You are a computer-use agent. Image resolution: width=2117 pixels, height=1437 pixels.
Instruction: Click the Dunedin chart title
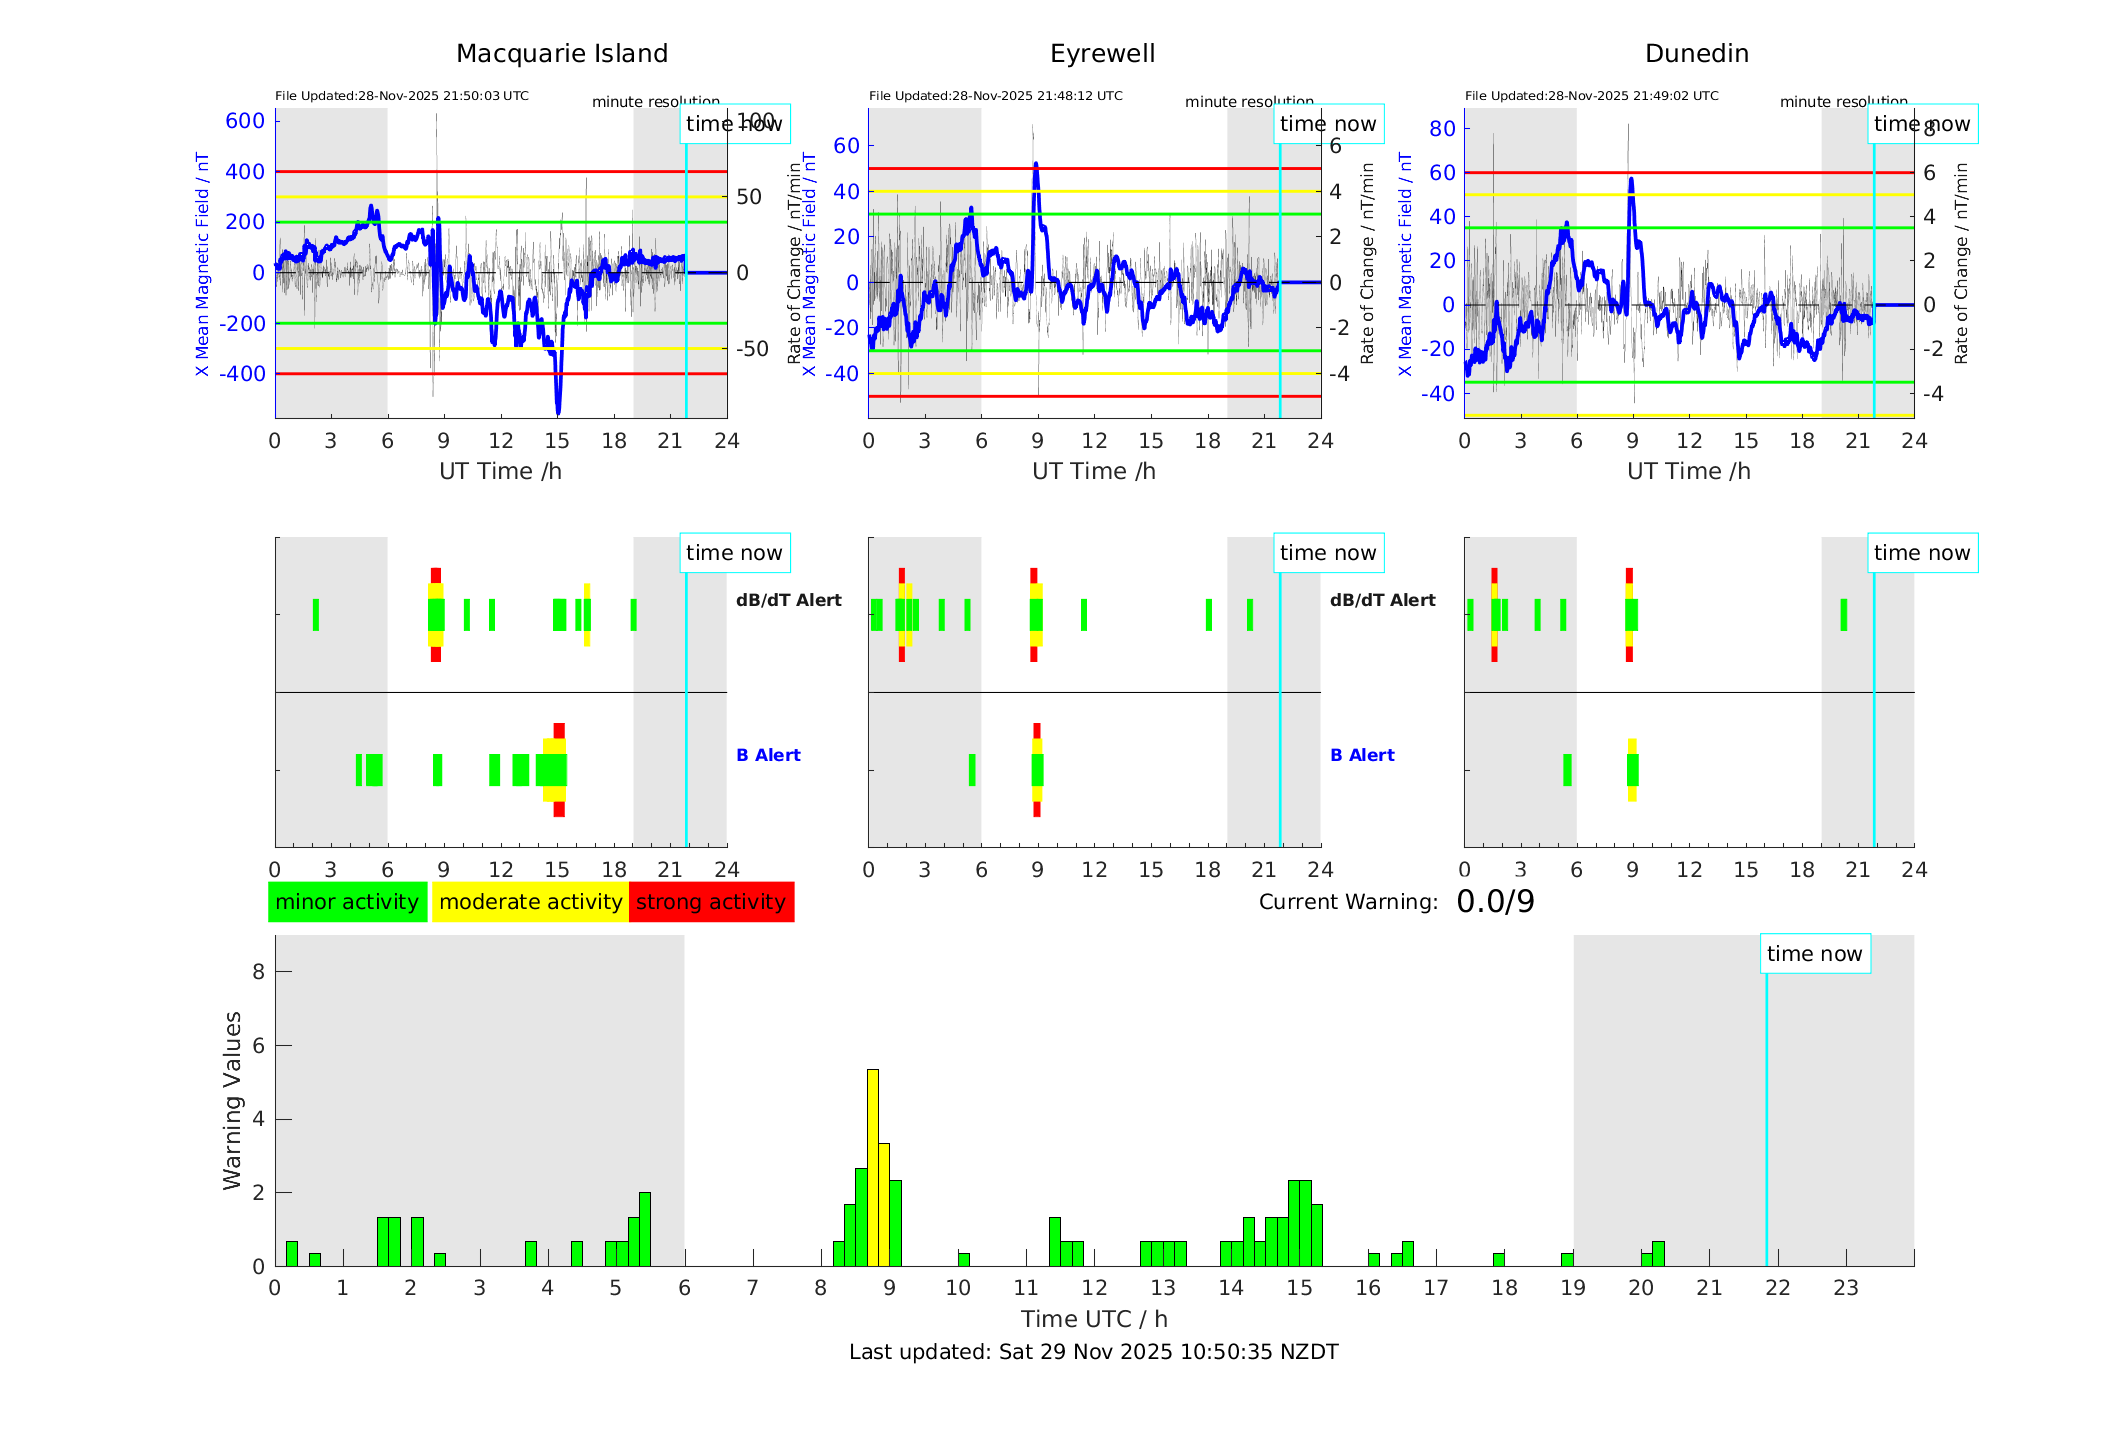(1696, 54)
